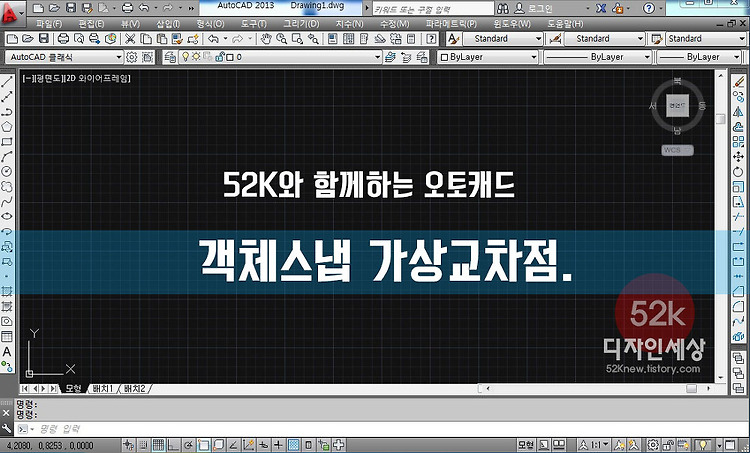Click the Help question mark in standard toolbar
The height and width of the screenshot is (453, 750).
pos(431,39)
